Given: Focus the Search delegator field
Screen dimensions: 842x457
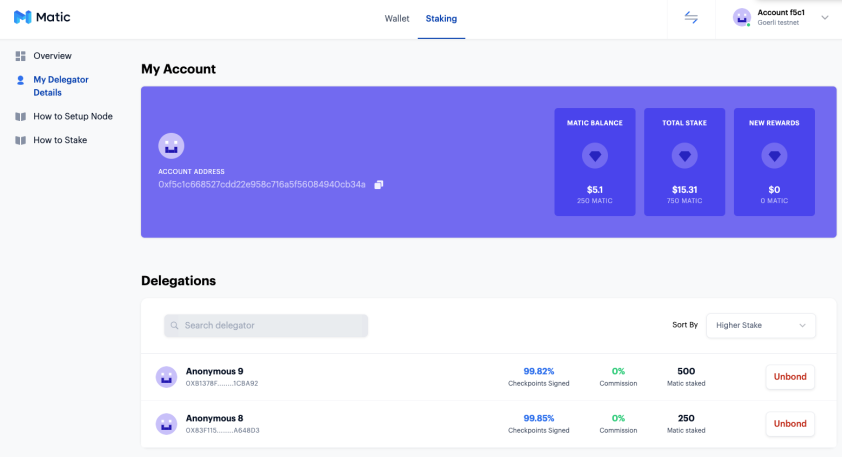Looking at the screenshot, I should [266, 325].
